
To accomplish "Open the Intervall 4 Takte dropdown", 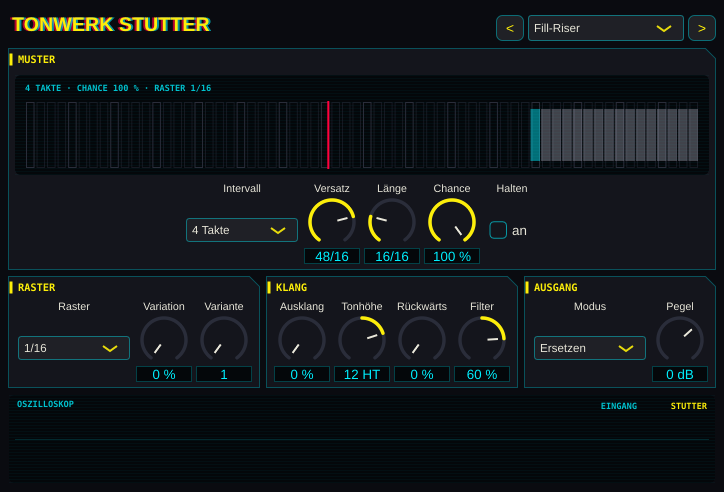I will click(241, 230).
